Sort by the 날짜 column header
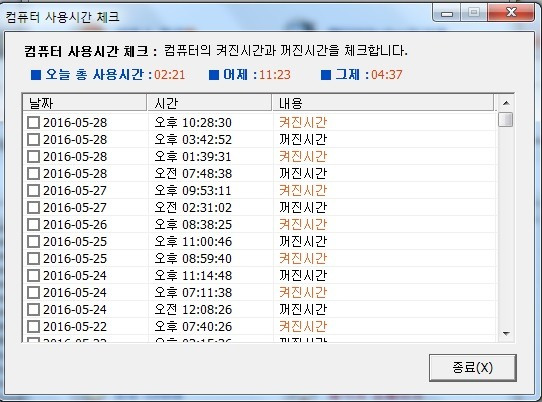Image resolution: width=542 pixels, height=402 pixels. [85, 103]
